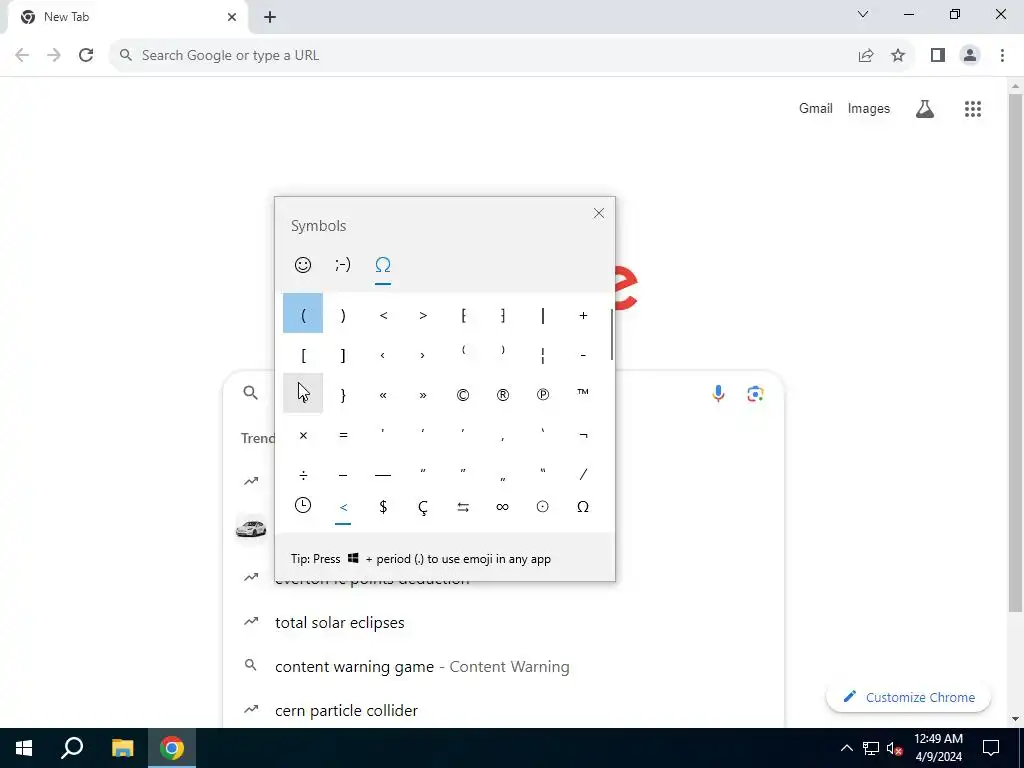Insert the long em dash symbol
Screen dimensions: 1024x768
tap(383, 475)
